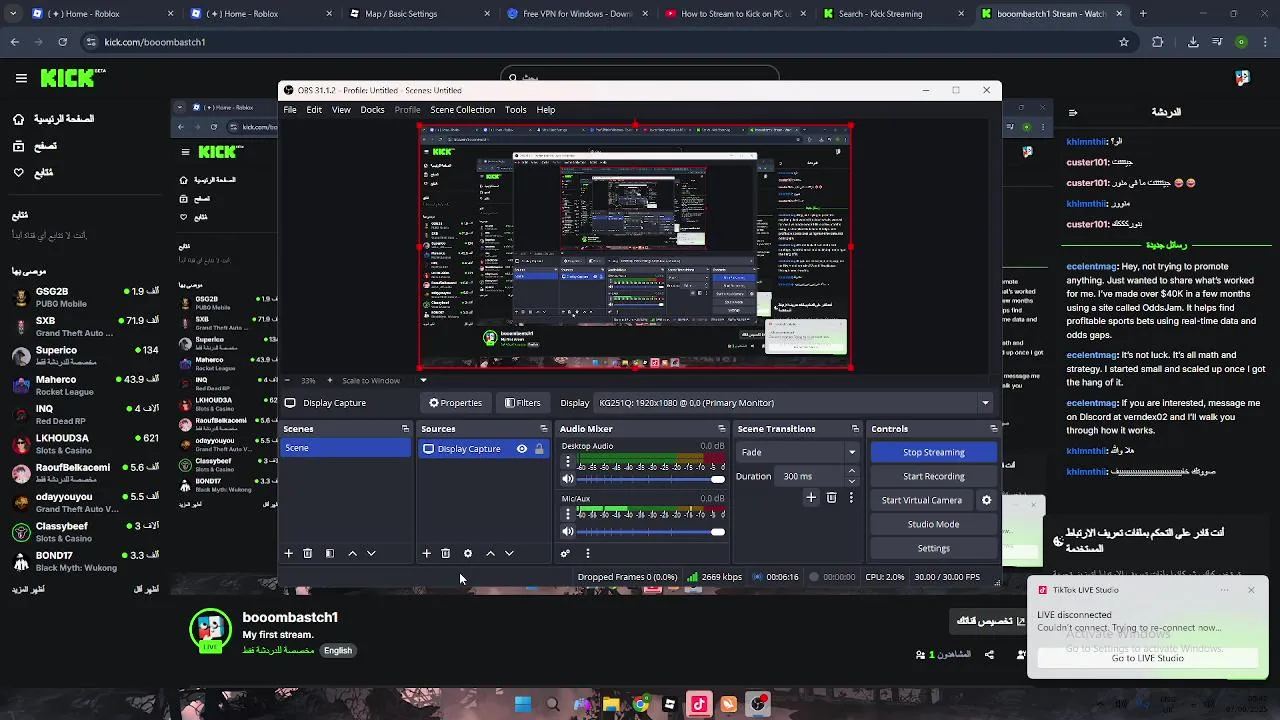Open scene filters icon in Scenes panel
The width and height of the screenshot is (1280, 720).
pyautogui.click(x=330, y=553)
